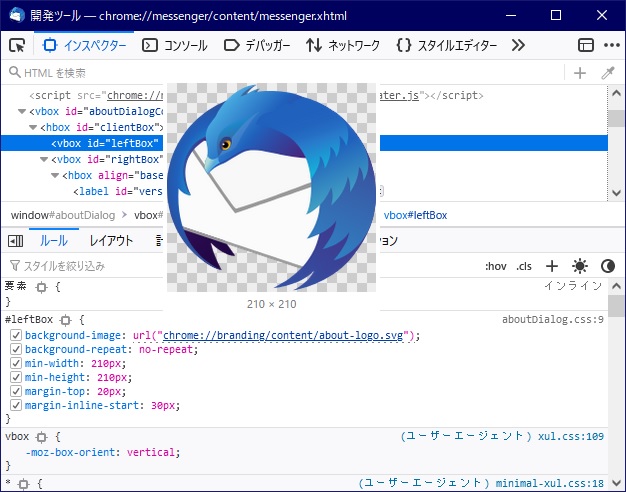Viewport: 626px width, 492px height.
Task: Click the :hov pseudo-class button
Action: (495, 266)
